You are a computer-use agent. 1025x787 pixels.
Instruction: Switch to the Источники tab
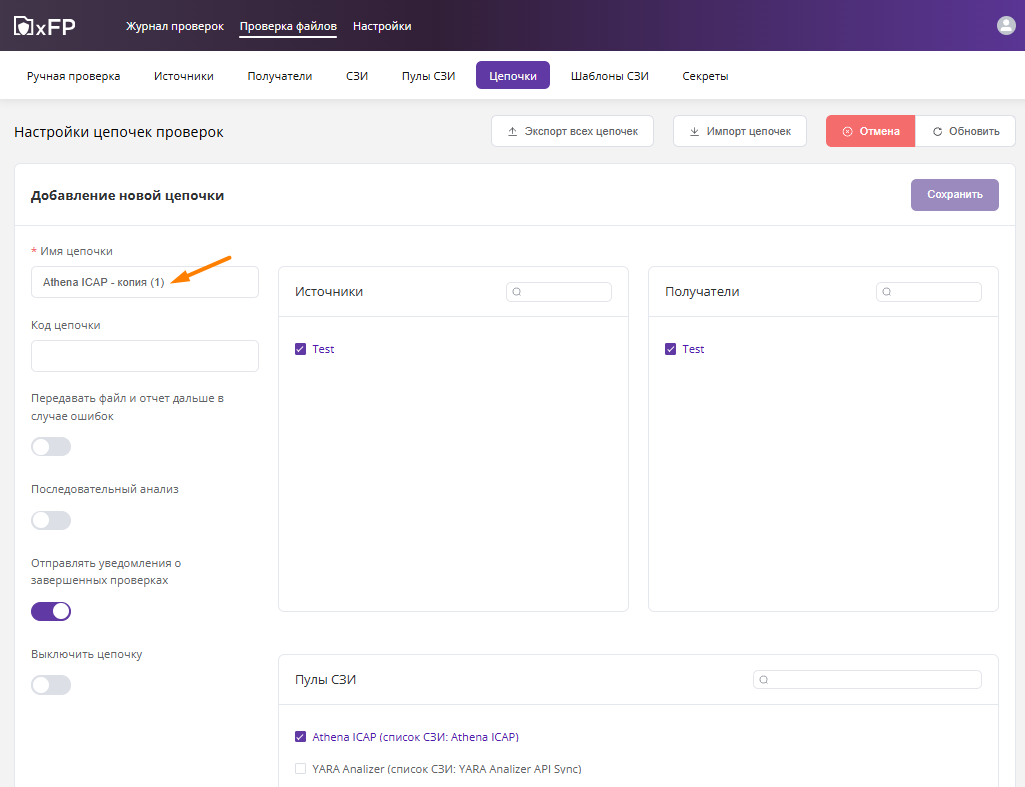click(x=184, y=76)
